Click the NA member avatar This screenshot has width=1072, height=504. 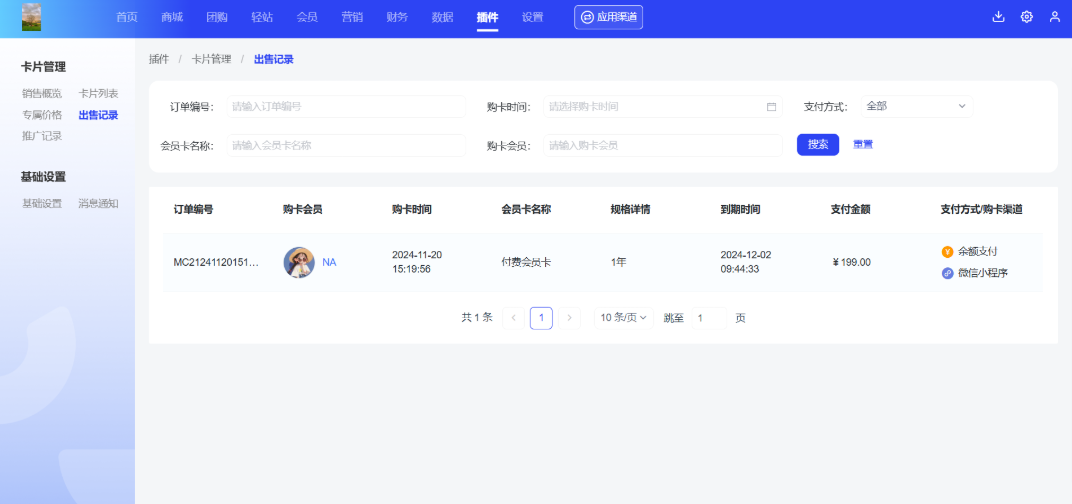299,262
